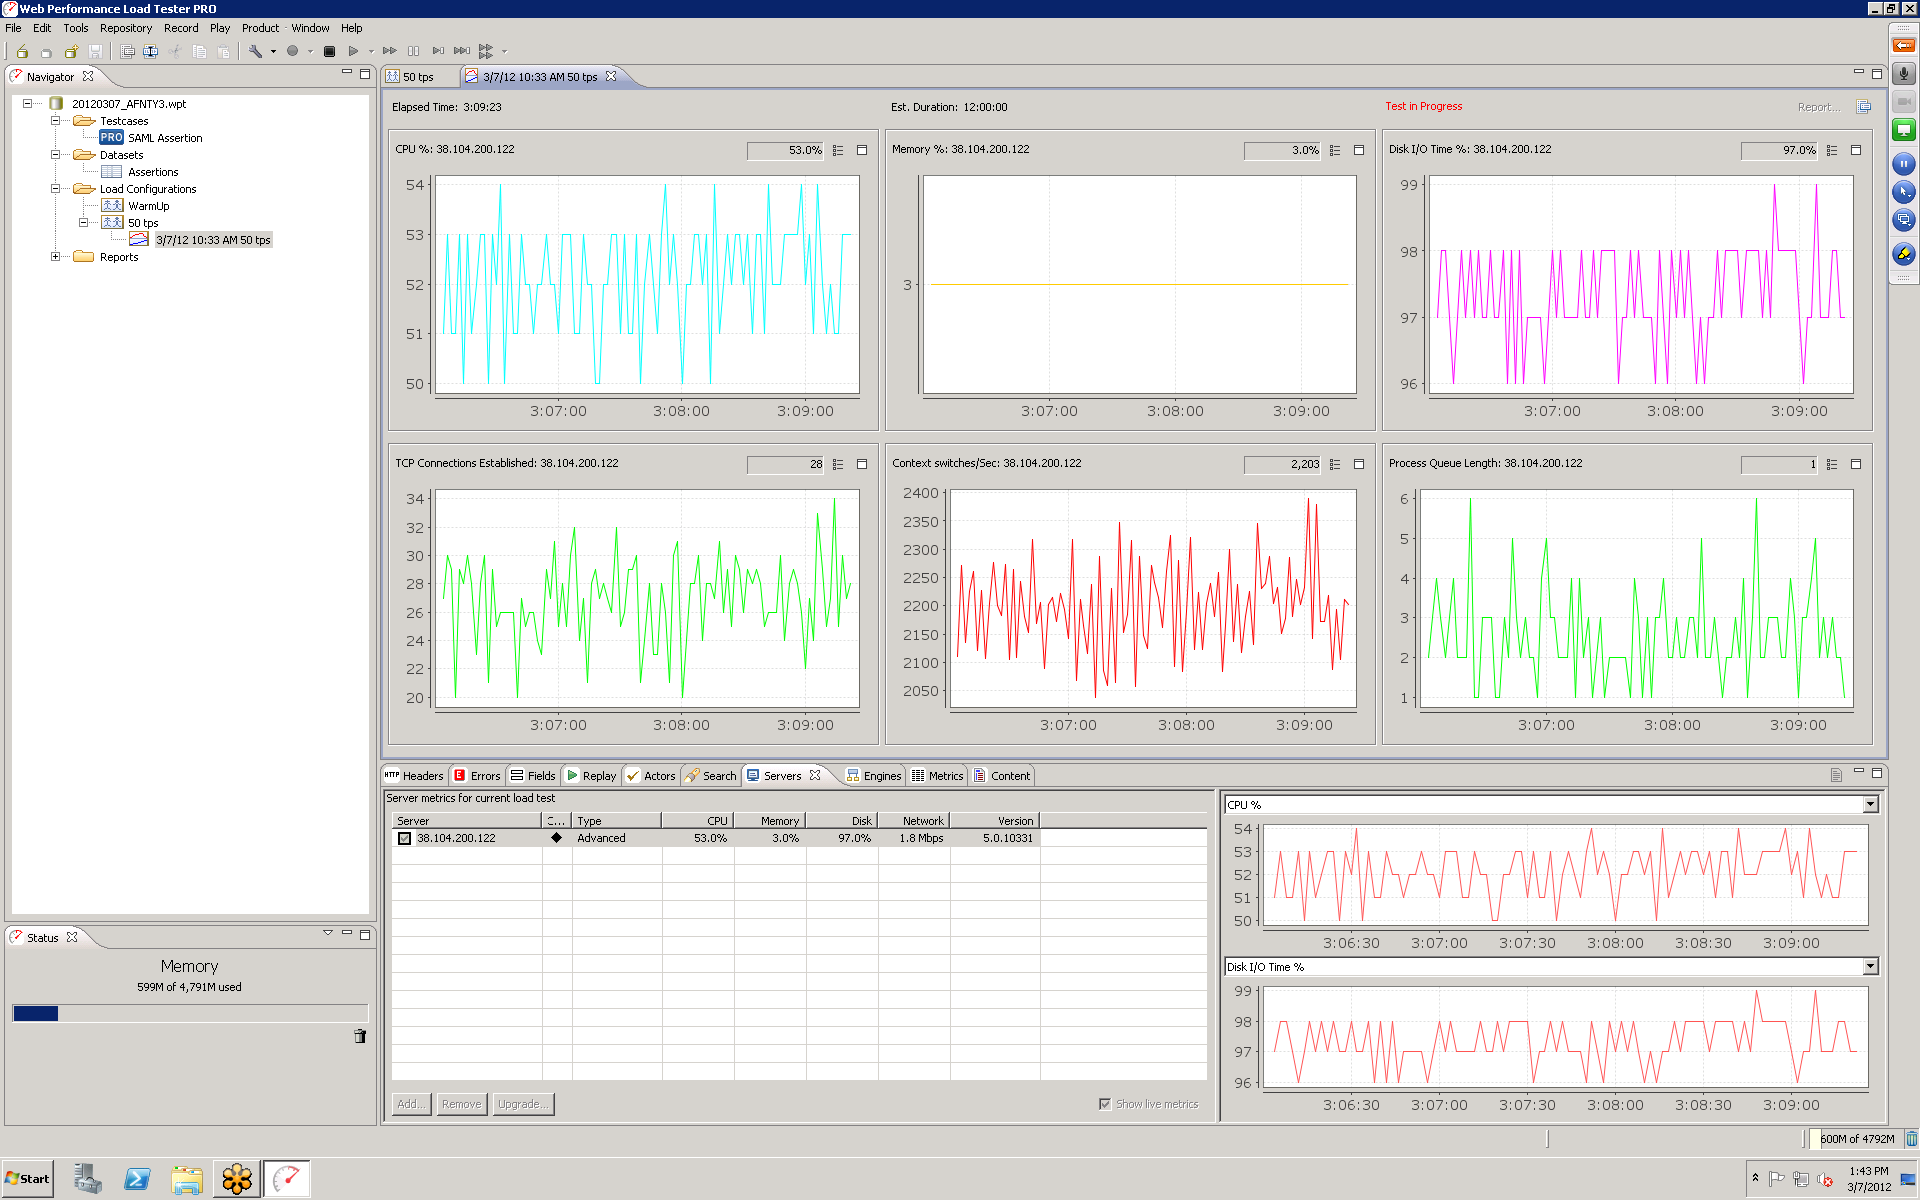
Task: Click the Stop button in the toolbar
Action: [x=330, y=50]
